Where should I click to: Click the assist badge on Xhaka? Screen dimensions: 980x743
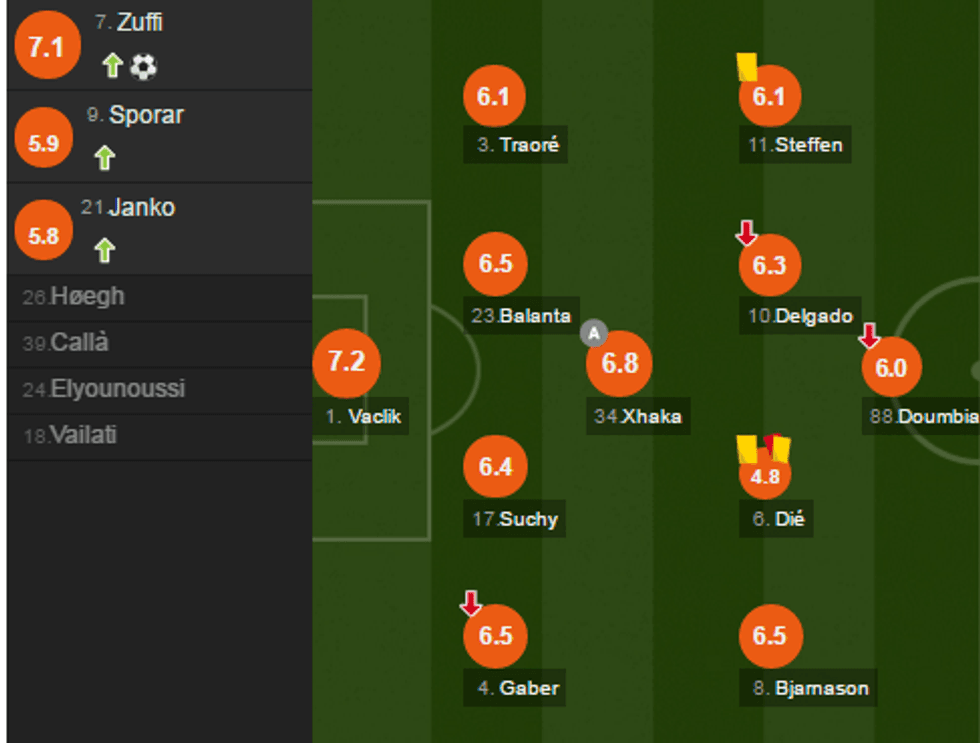point(594,333)
